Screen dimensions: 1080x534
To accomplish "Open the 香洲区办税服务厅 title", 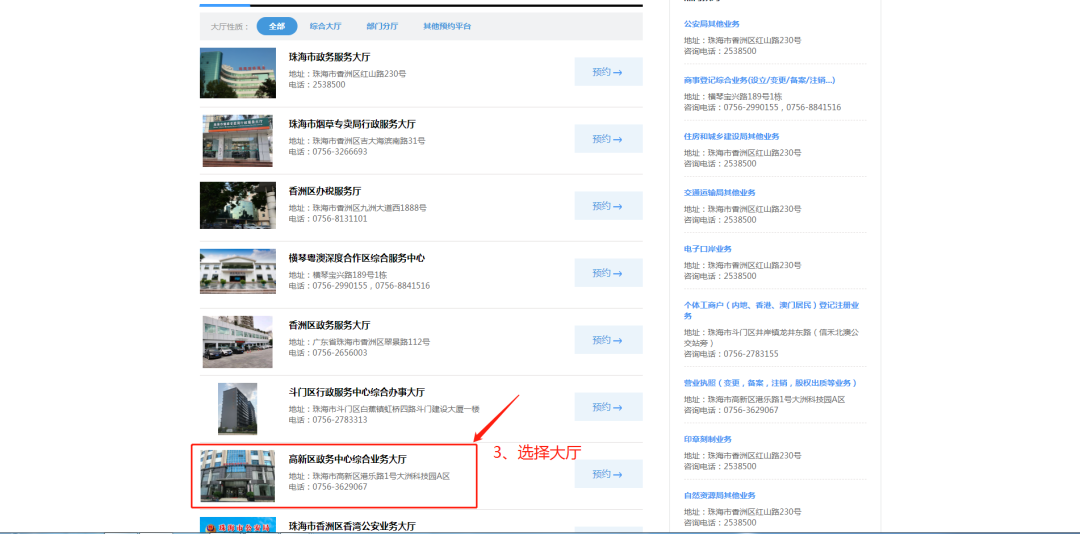I will [324, 191].
